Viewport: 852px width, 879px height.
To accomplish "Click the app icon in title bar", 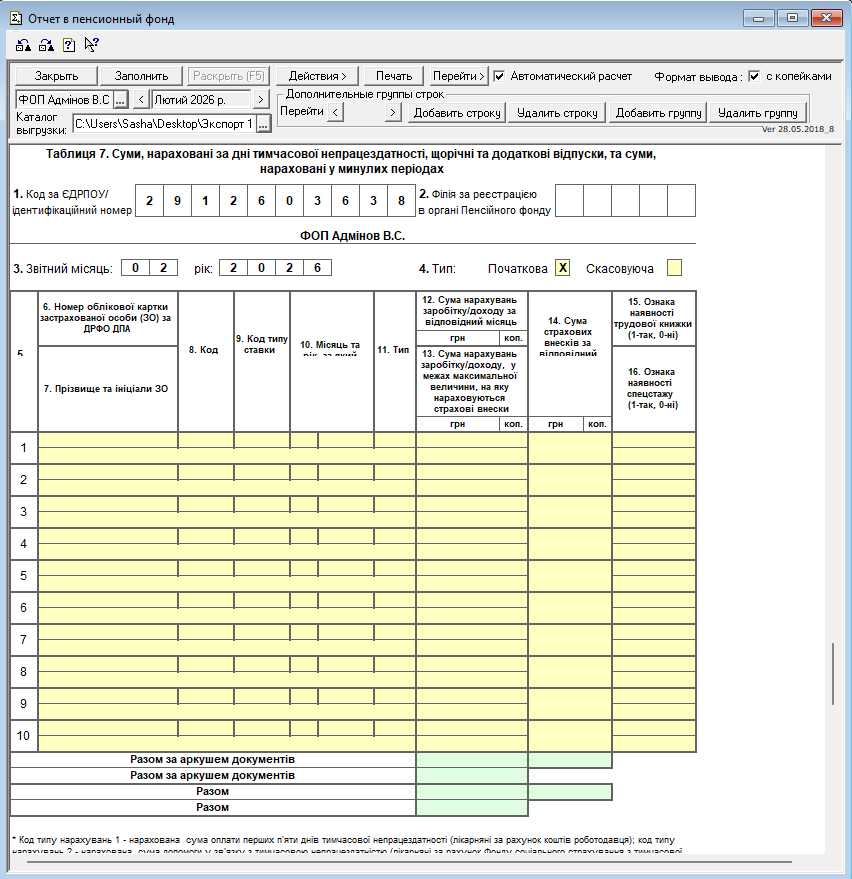I will pyautogui.click(x=12, y=17).
